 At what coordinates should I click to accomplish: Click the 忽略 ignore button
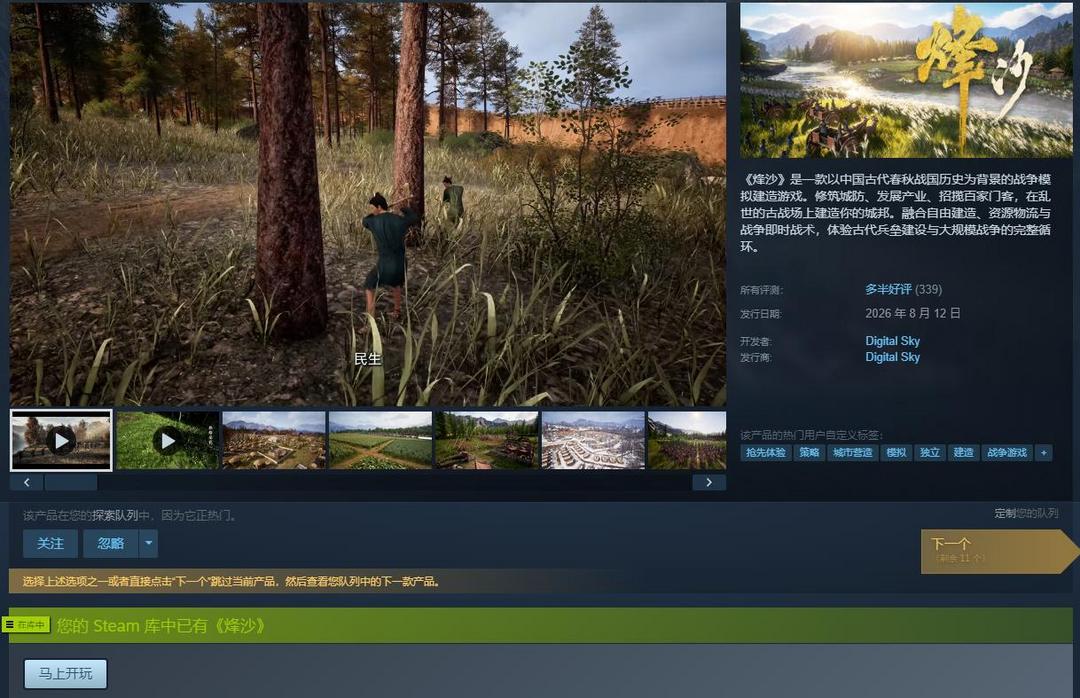(111, 544)
